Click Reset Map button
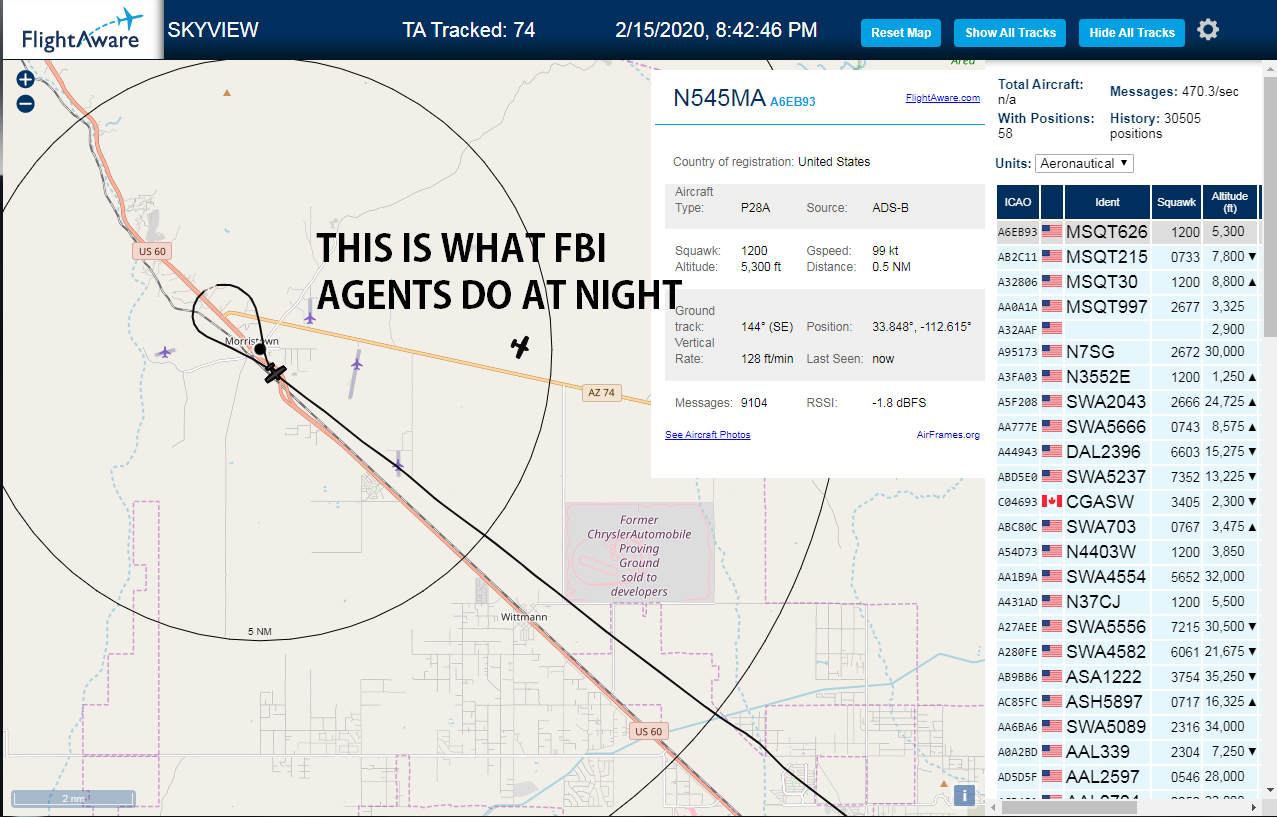1277x817 pixels. click(901, 32)
